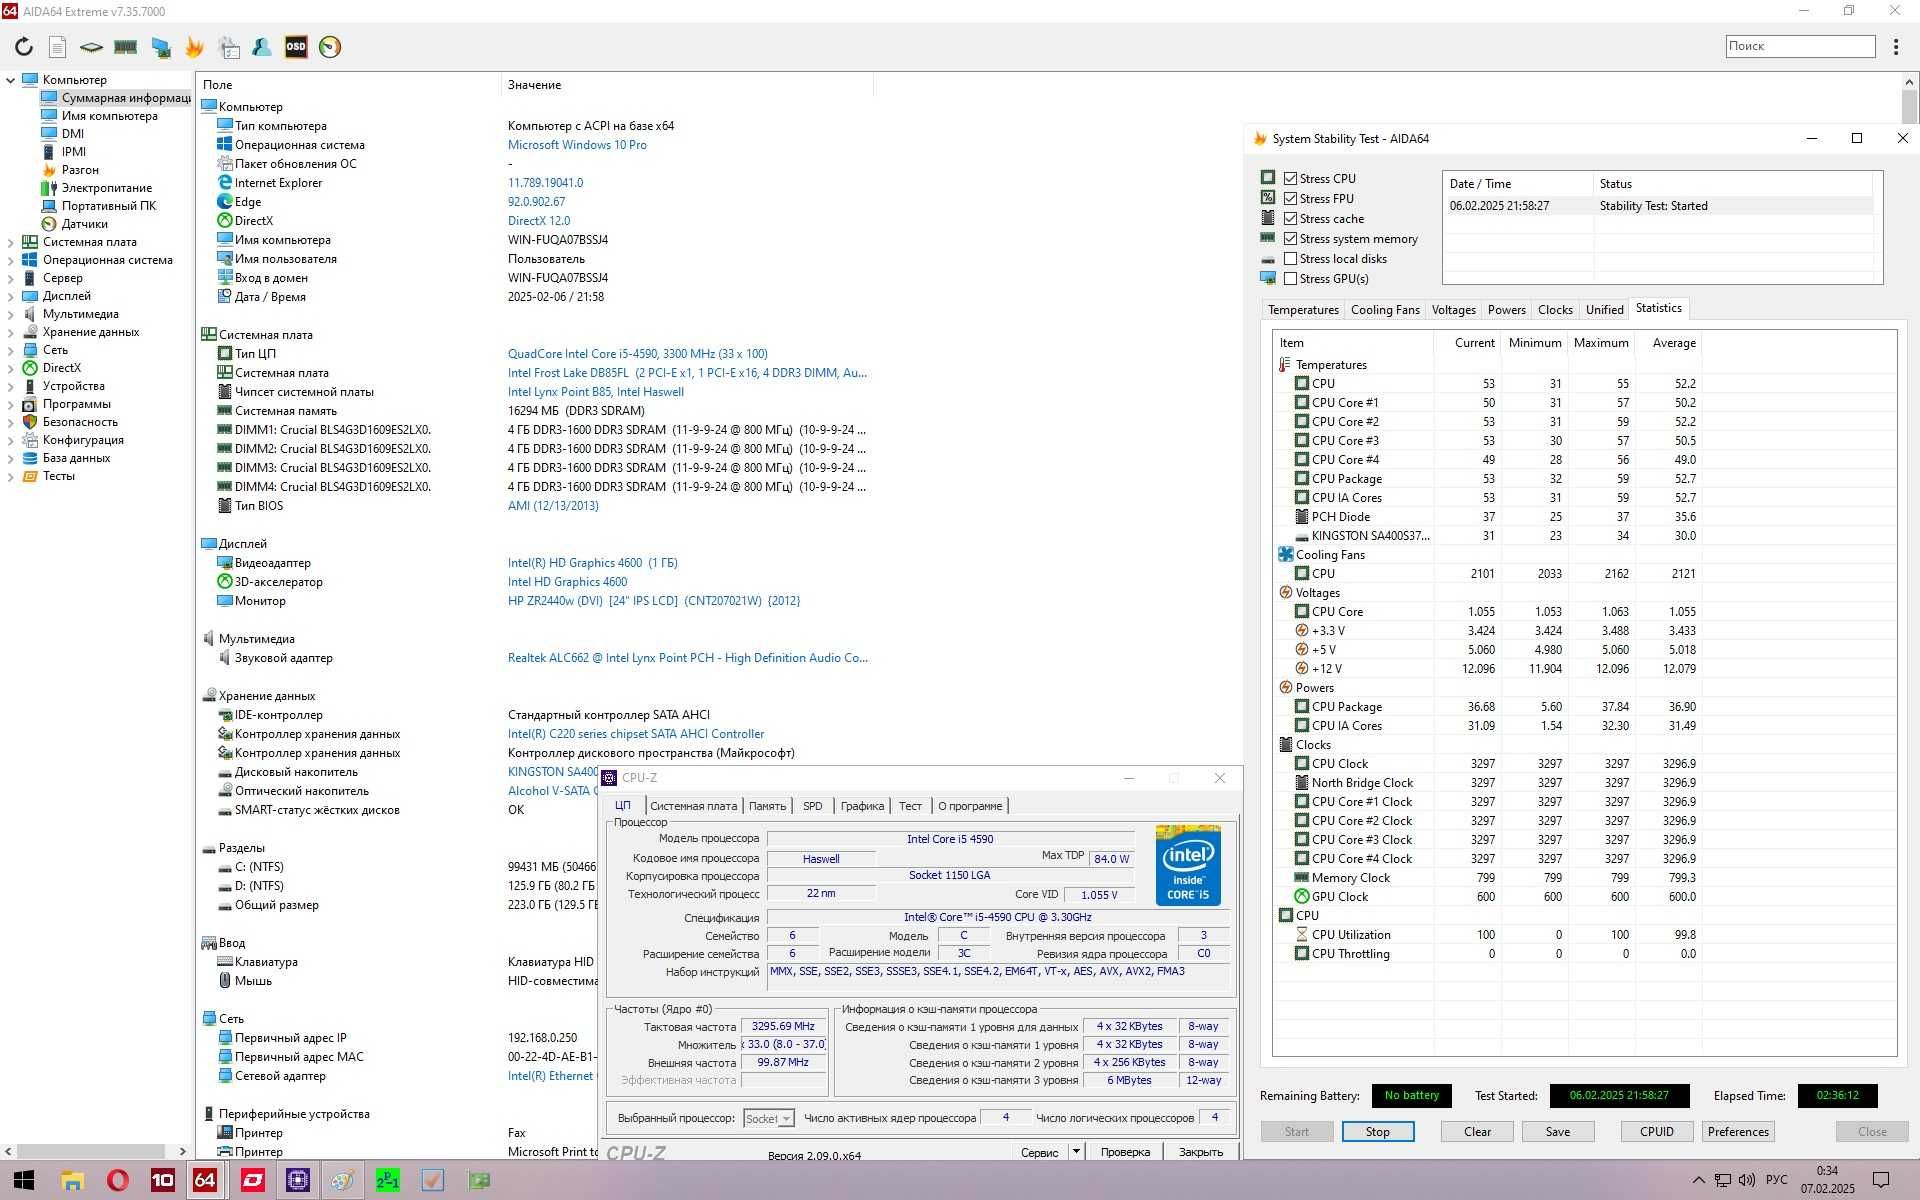Click Проверка button in CPU-Z
Image resolution: width=1920 pixels, height=1200 pixels.
point(1125,1151)
